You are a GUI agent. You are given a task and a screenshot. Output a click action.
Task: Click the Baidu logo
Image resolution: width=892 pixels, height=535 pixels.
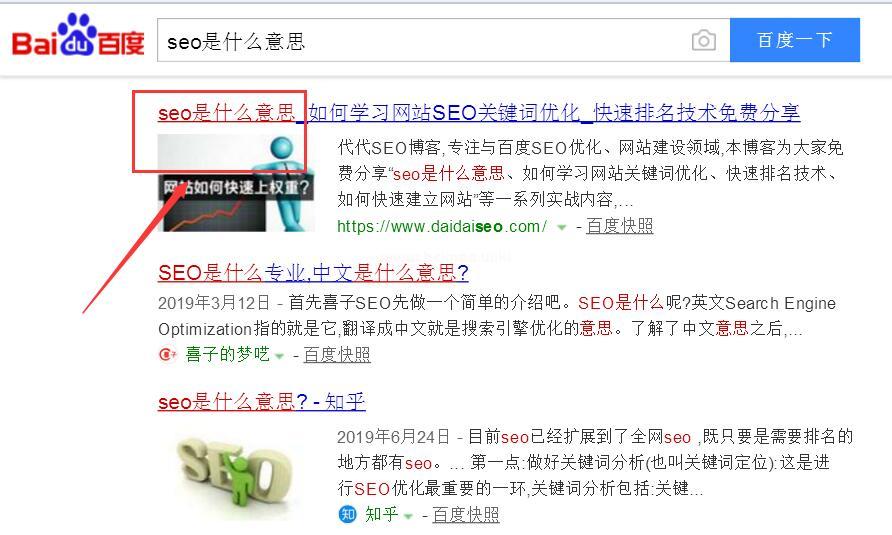click(78, 35)
